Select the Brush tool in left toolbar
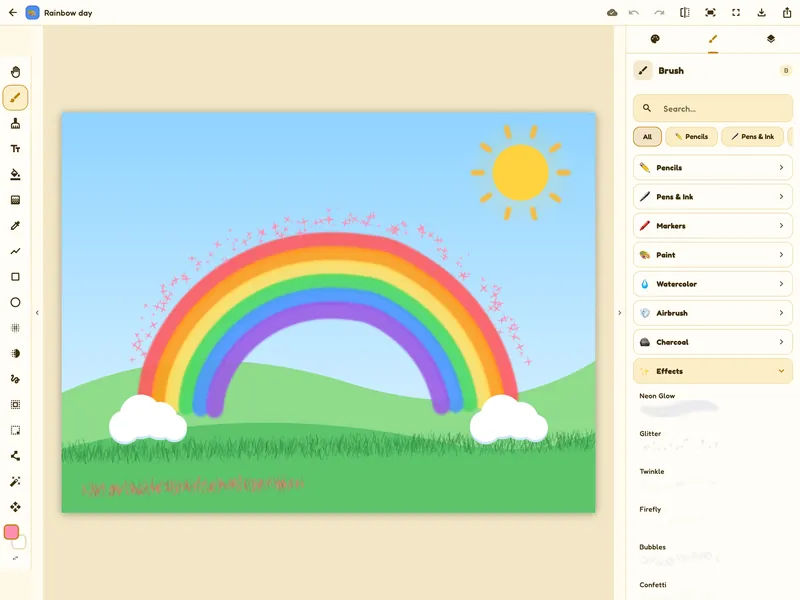The height and width of the screenshot is (600, 800). click(15, 97)
